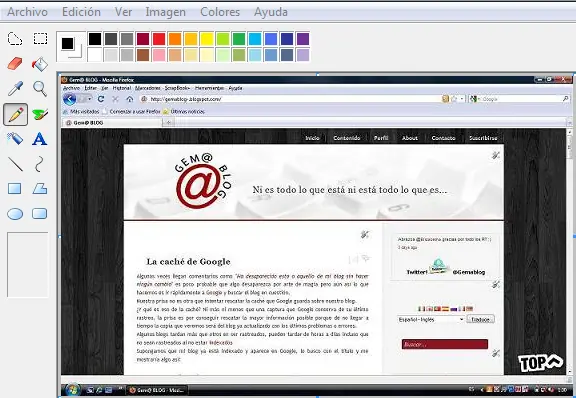Viewport: 576px width, 398px height.
Task: Choose the Brush tool
Action: (x=40, y=114)
